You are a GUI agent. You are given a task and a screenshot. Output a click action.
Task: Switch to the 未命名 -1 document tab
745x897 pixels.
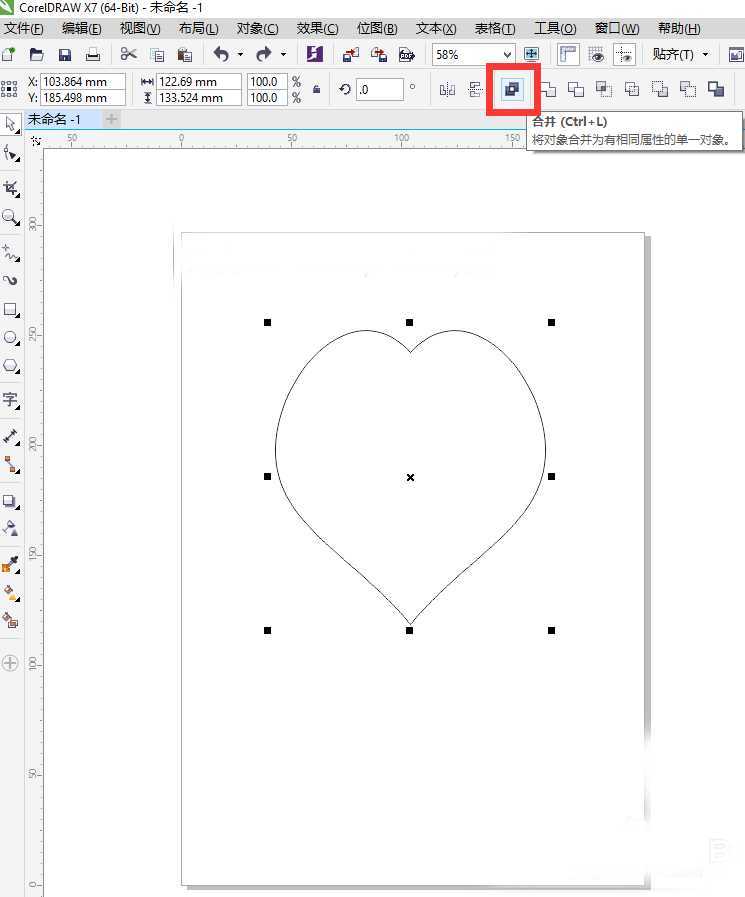coord(54,119)
